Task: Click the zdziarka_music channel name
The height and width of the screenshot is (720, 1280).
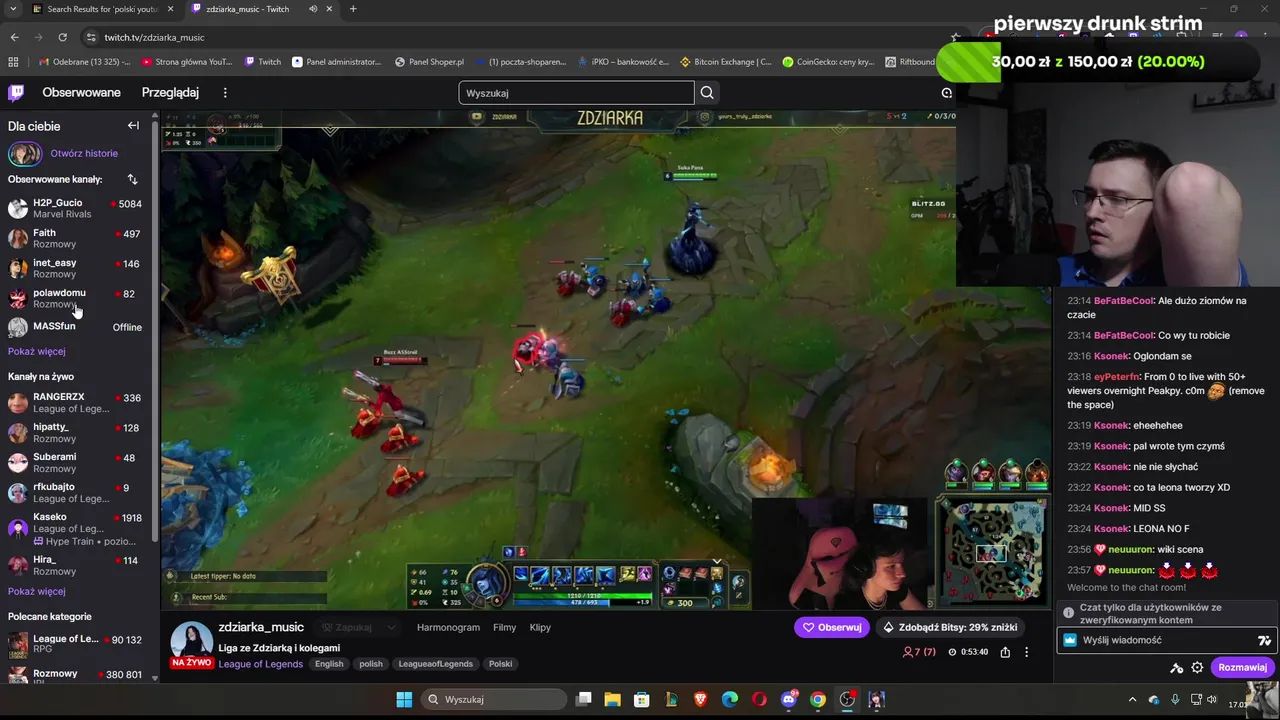Action: coord(261,627)
